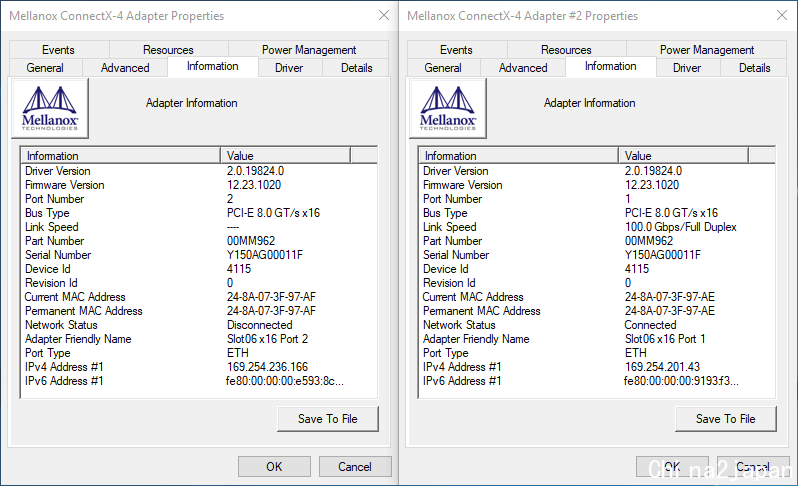
Task: Select Device Id row in Adapter Properties window
Action: pos(199,269)
